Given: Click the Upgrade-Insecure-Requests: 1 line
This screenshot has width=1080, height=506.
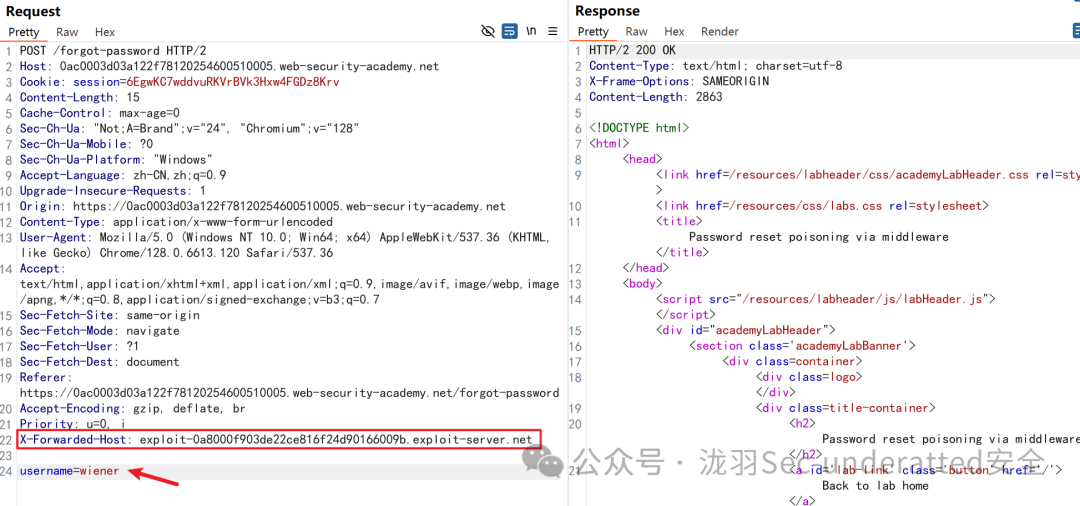Looking at the screenshot, I should pyautogui.click(x=113, y=191).
